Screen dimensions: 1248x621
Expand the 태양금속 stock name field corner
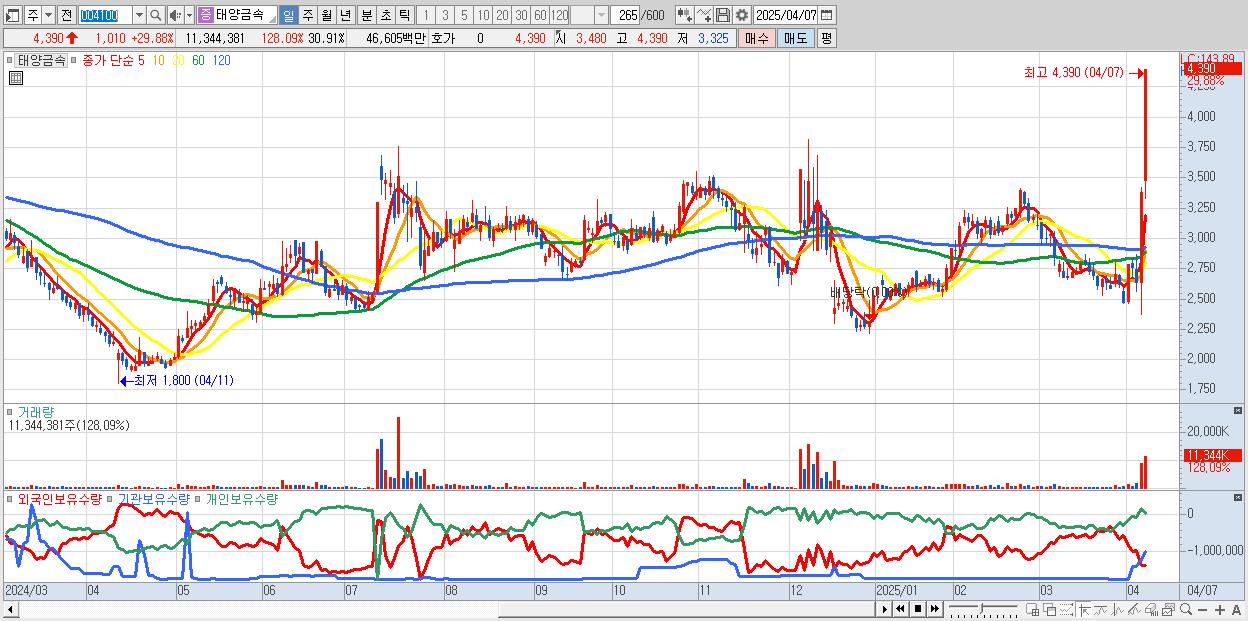pyautogui.click(x=271, y=19)
